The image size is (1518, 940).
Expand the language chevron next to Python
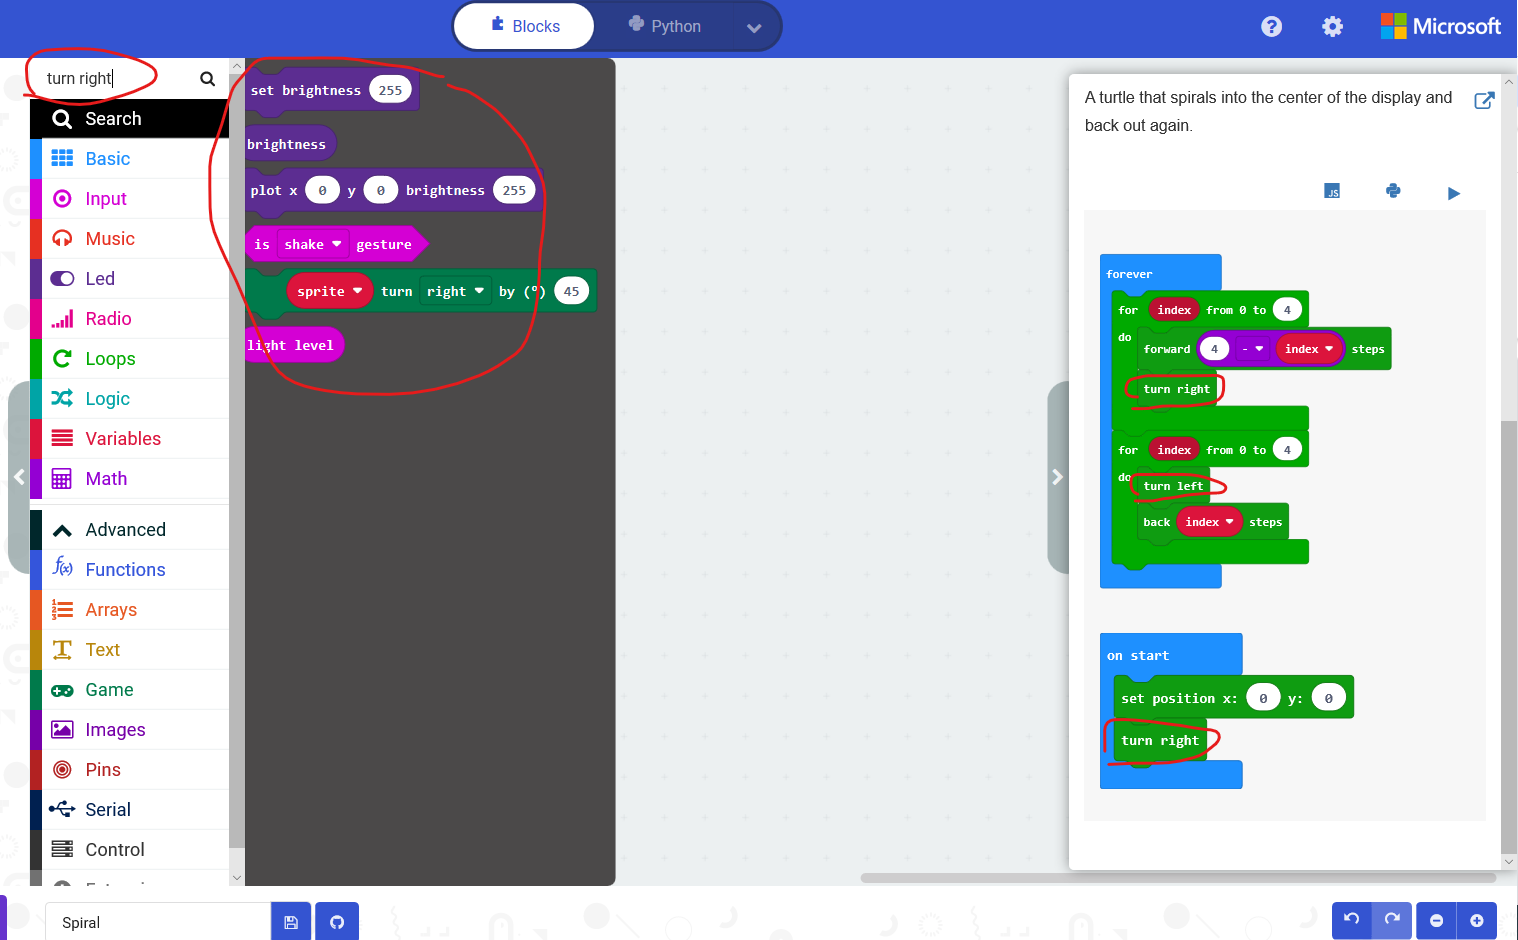tap(755, 27)
